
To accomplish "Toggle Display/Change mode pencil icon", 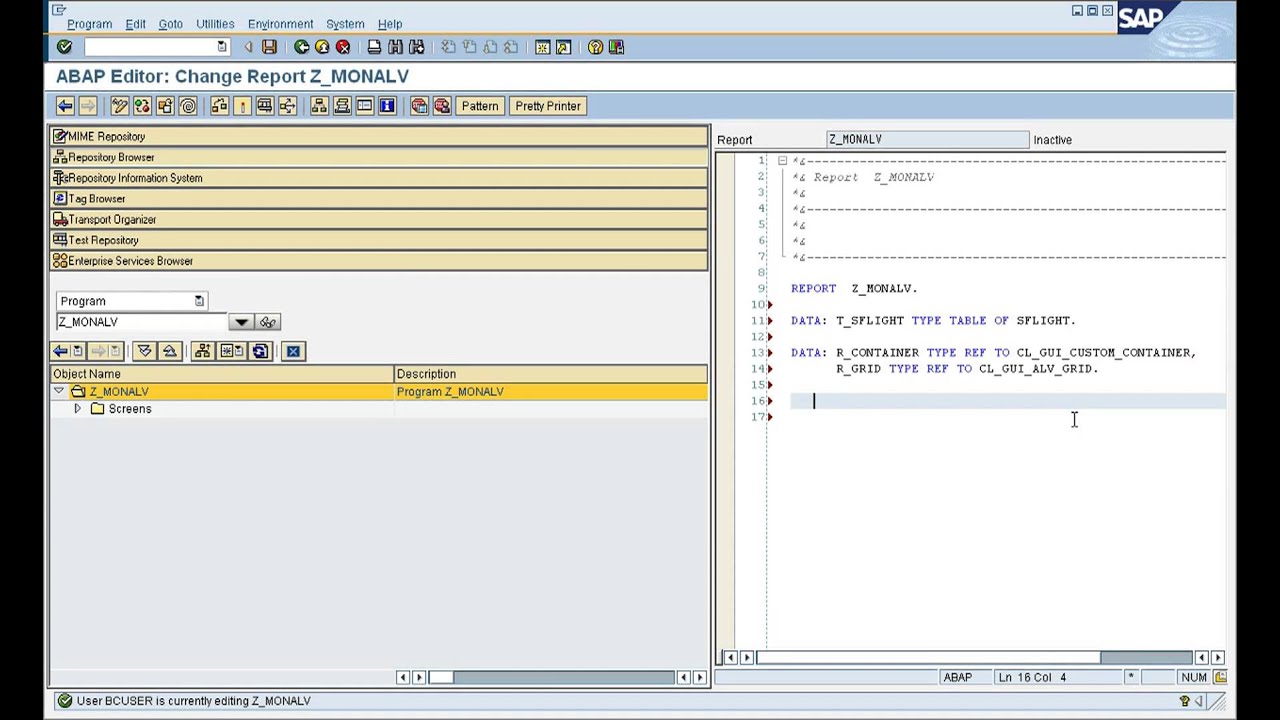I will tap(119, 106).
